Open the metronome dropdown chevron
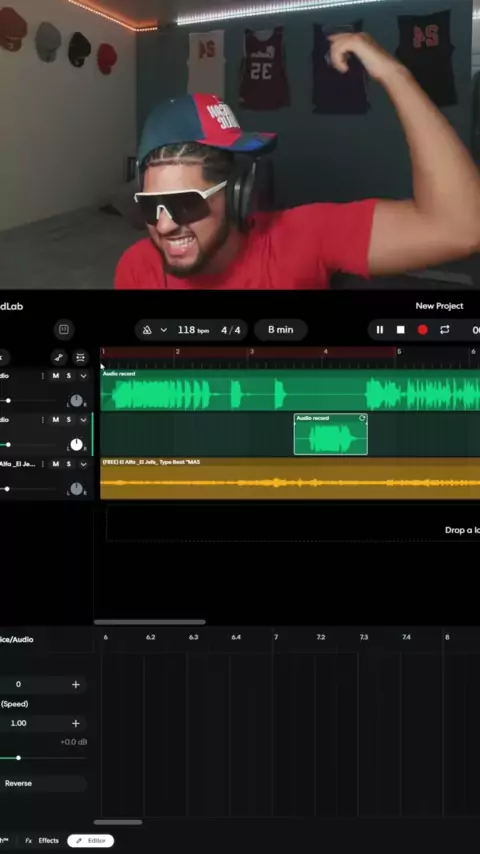This screenshot has width=480, height=854. pos(163,330)
